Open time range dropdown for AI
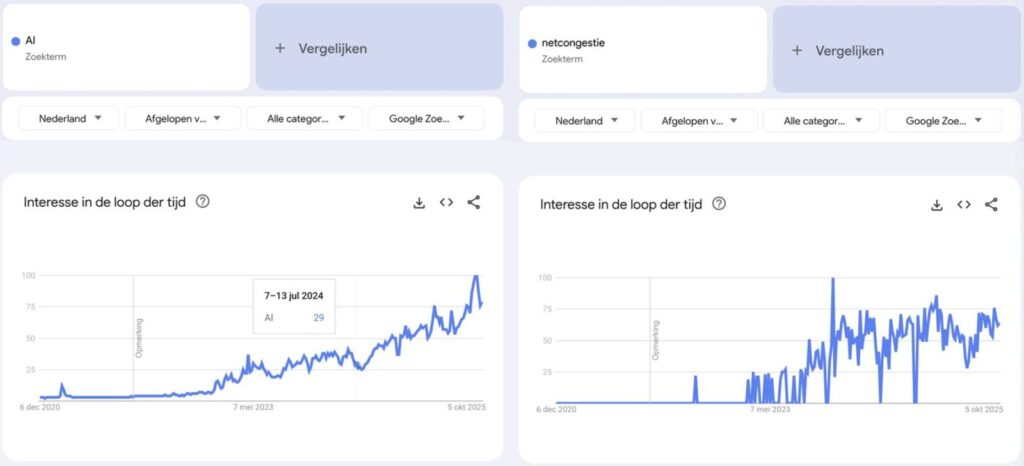 point(183,118)
